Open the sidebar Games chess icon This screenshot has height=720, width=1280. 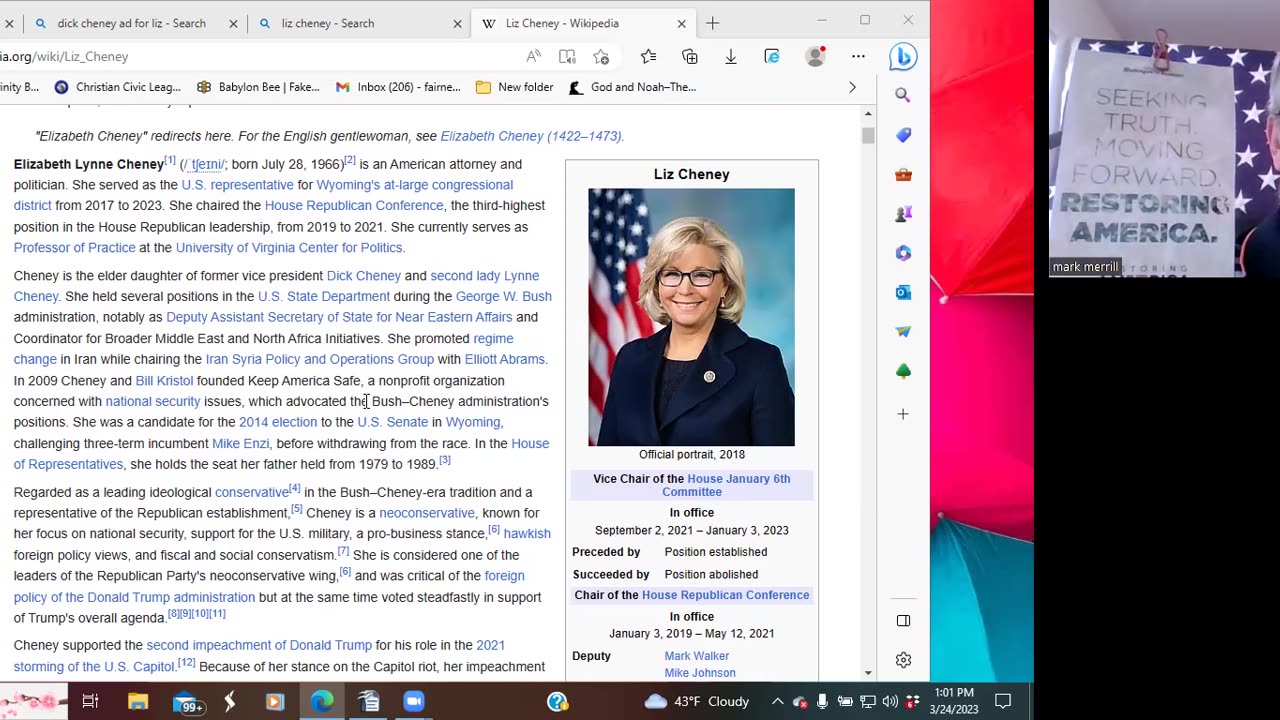(903, 214)
